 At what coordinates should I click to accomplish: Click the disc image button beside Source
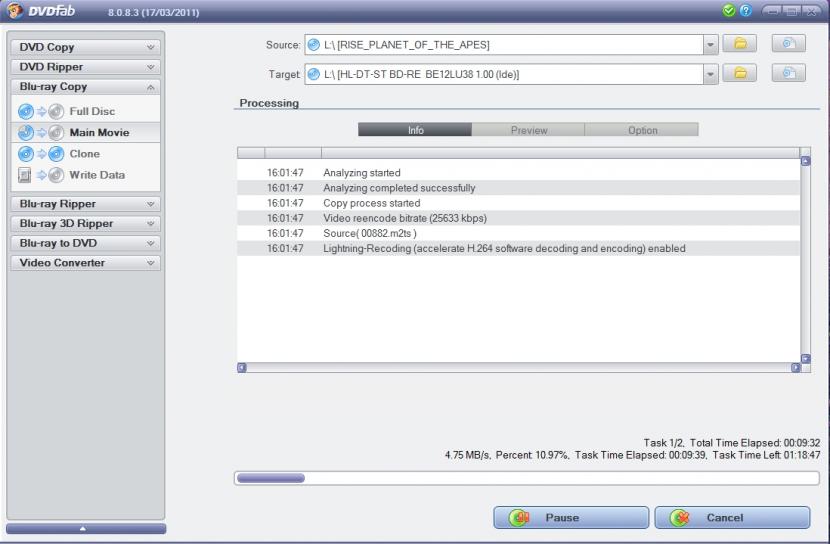(789, 43)
